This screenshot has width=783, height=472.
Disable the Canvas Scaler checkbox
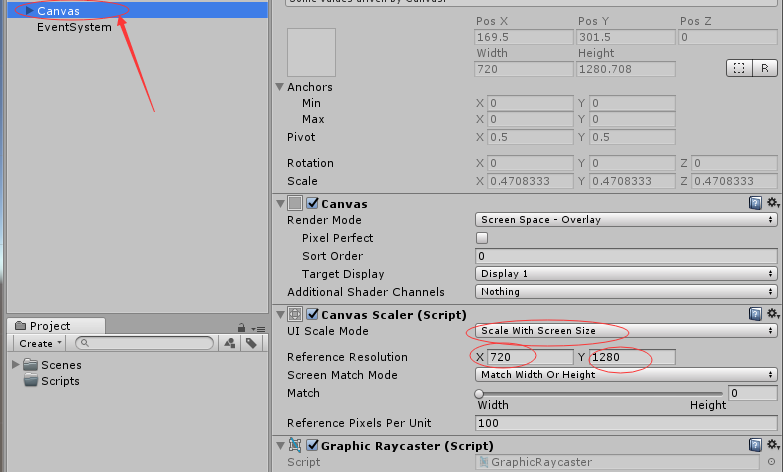click(x=313, y=314)
